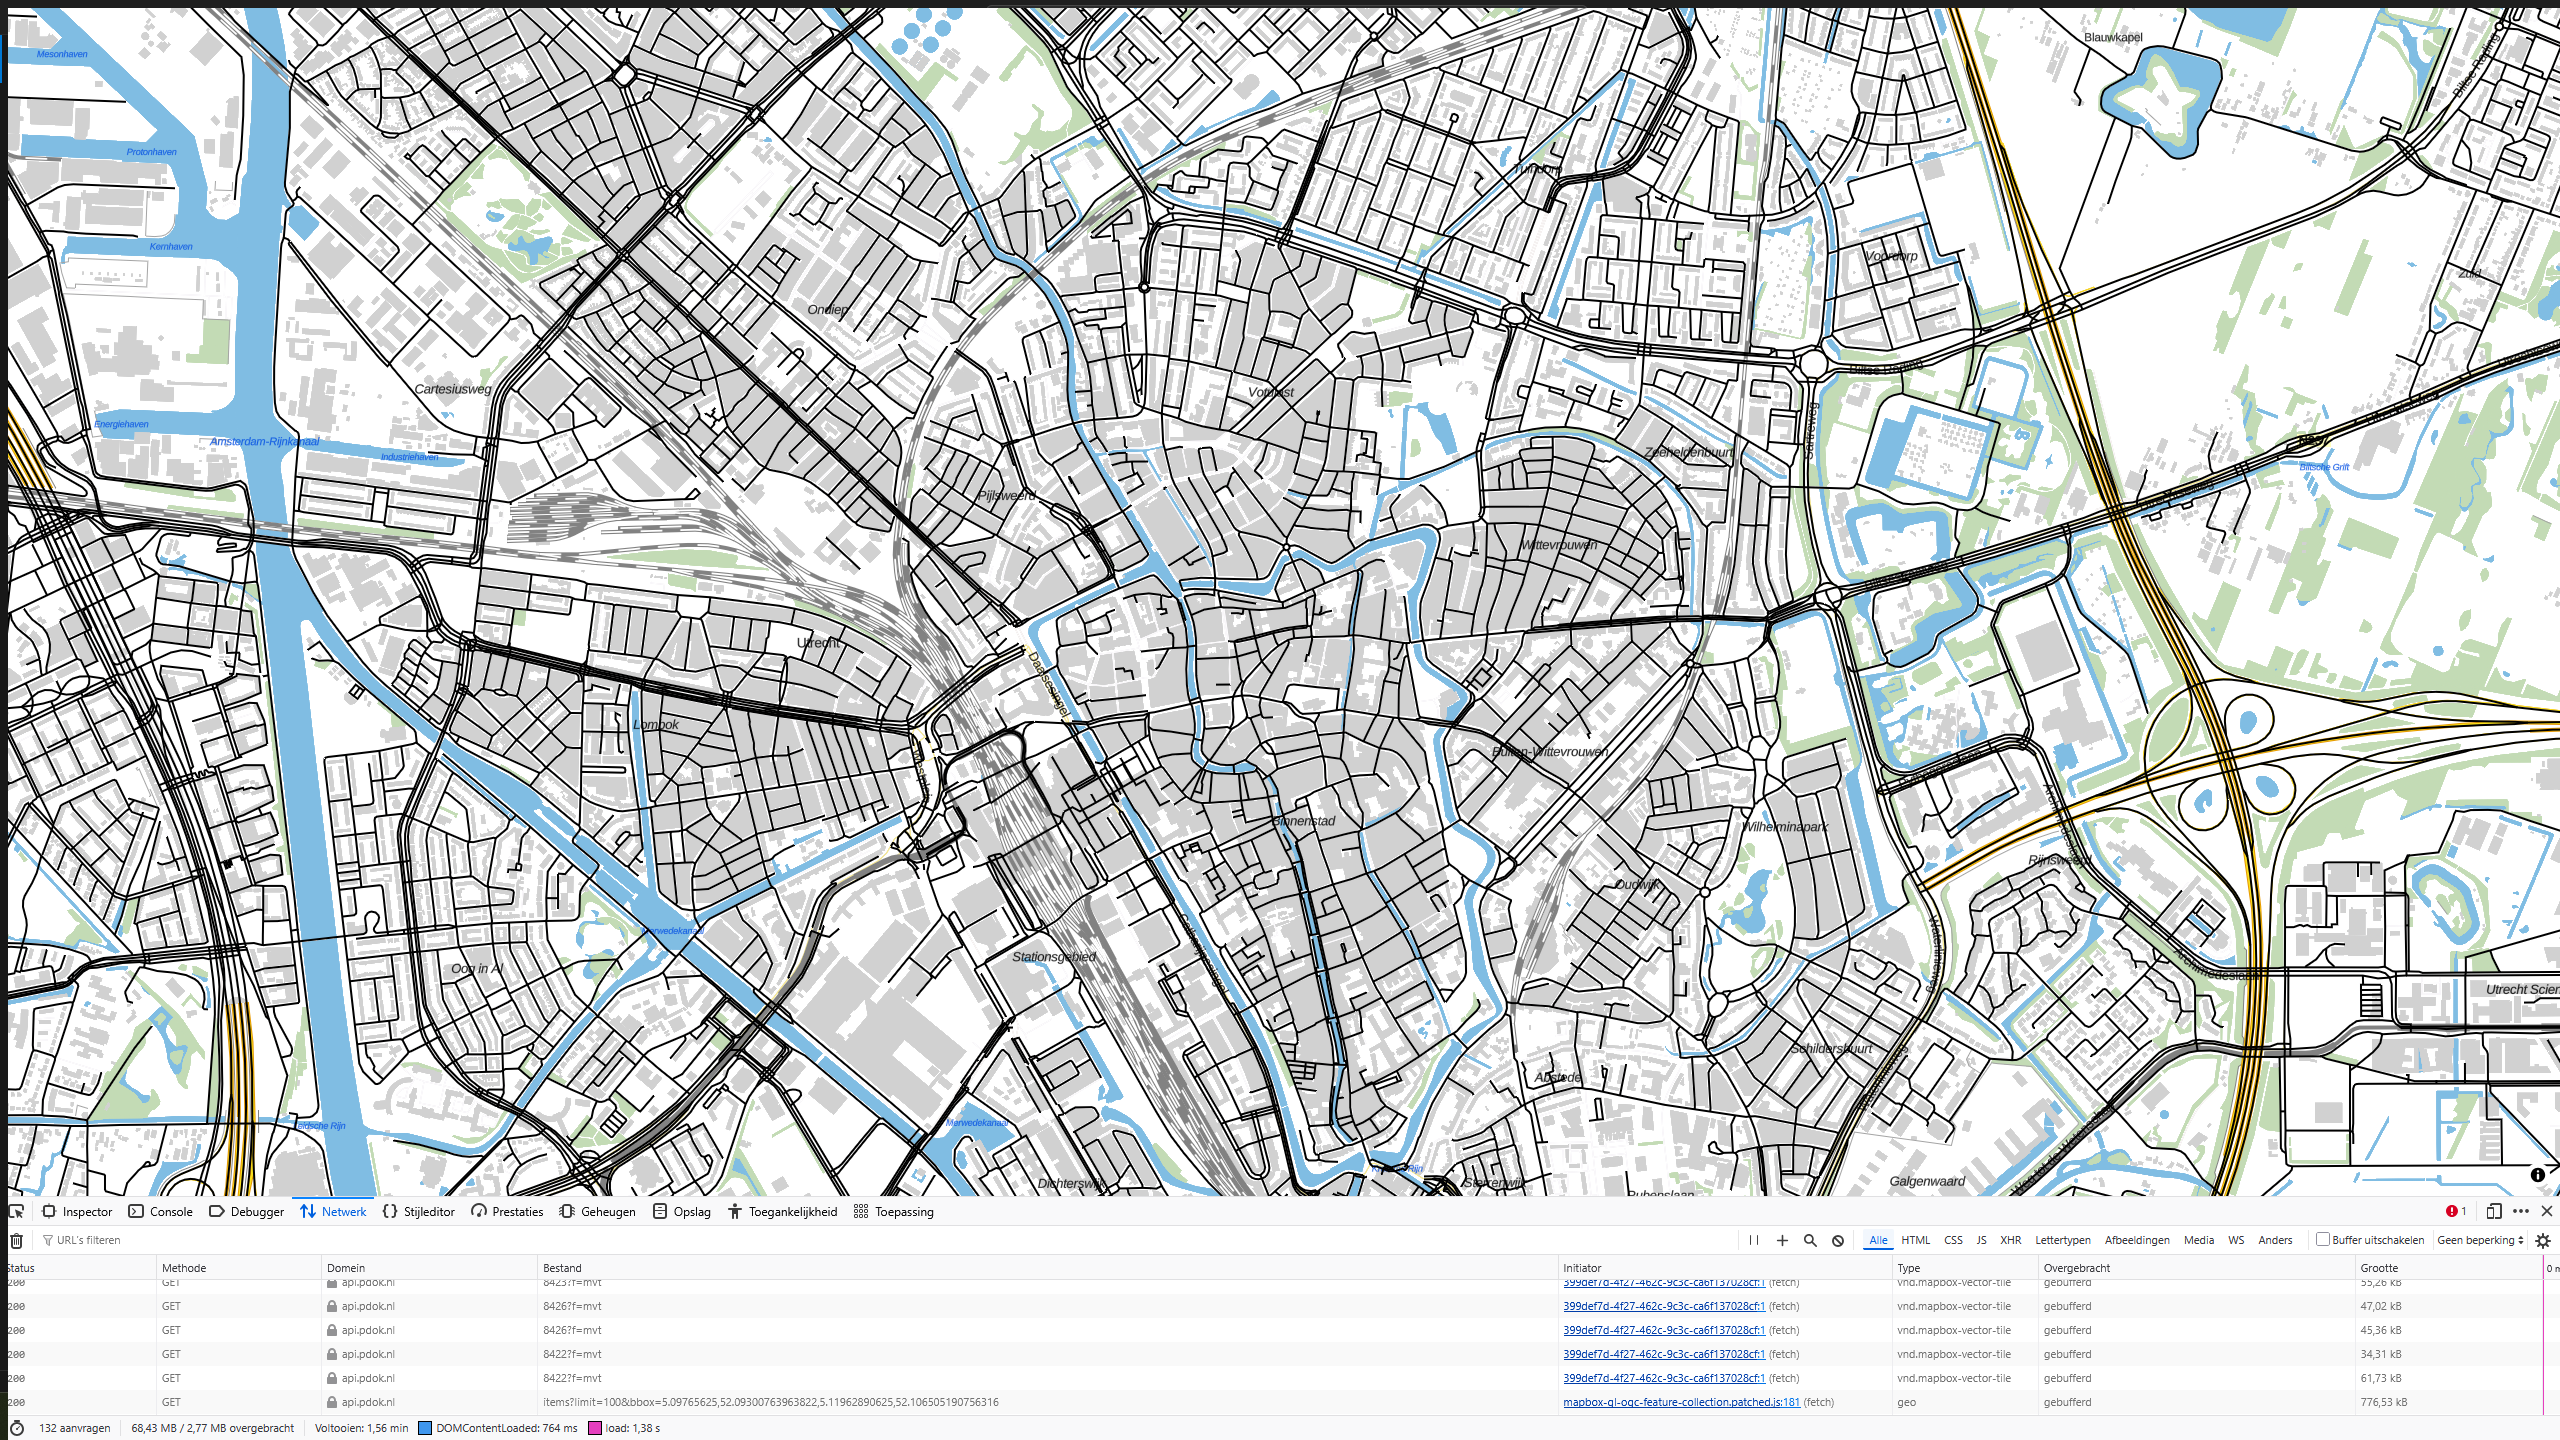
Task: Sort by Grootte column header
Action: click(x=2379, y=1268)
